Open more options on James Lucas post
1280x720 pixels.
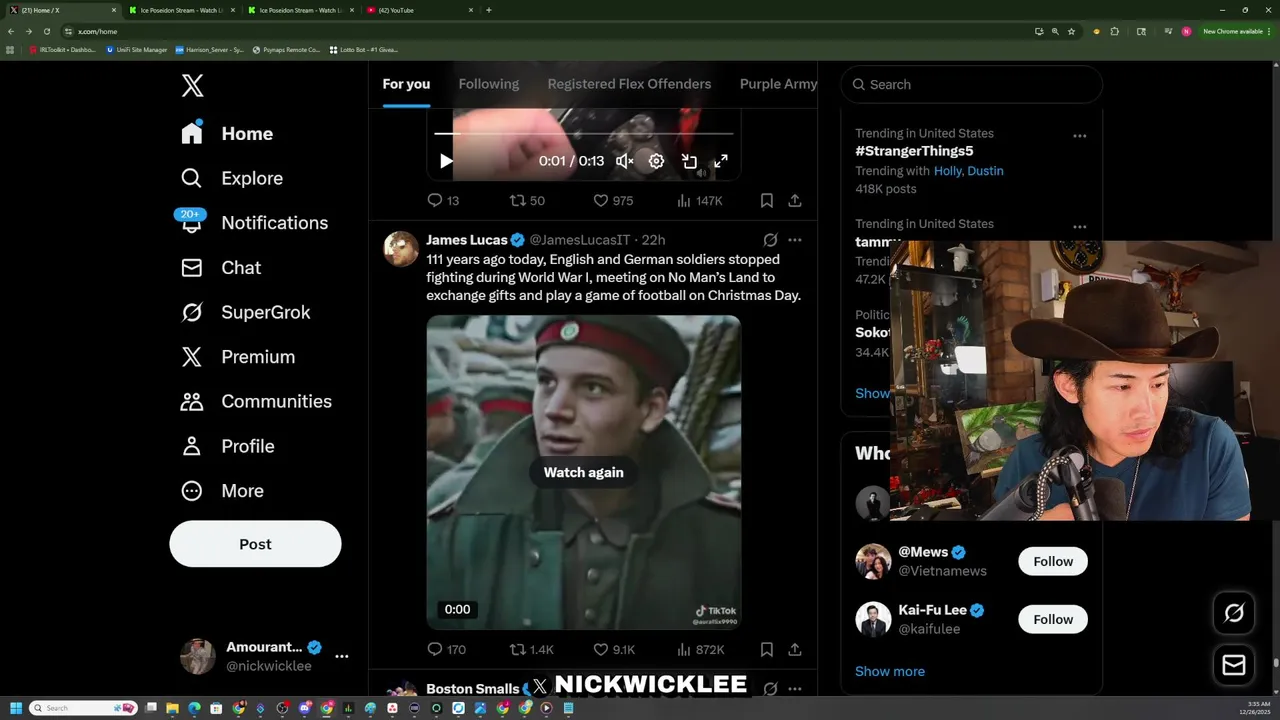click(795, 240)
